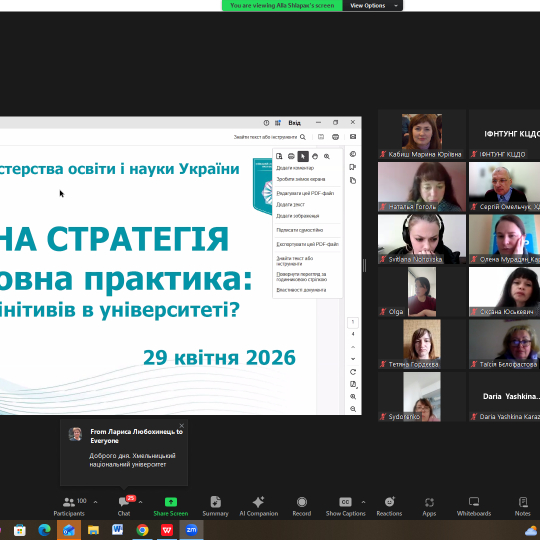Image resolution: width=540 pixels, height=540 pixels.
Task: Open the bookmarks panel icon in Acrobat sidebar
Action: pos(353,167)
